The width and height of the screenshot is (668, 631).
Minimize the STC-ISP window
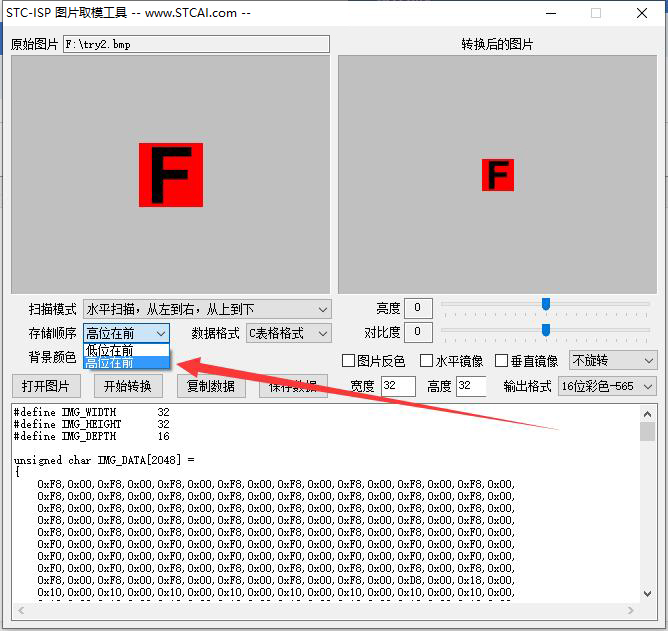click(x=551, y=13)
